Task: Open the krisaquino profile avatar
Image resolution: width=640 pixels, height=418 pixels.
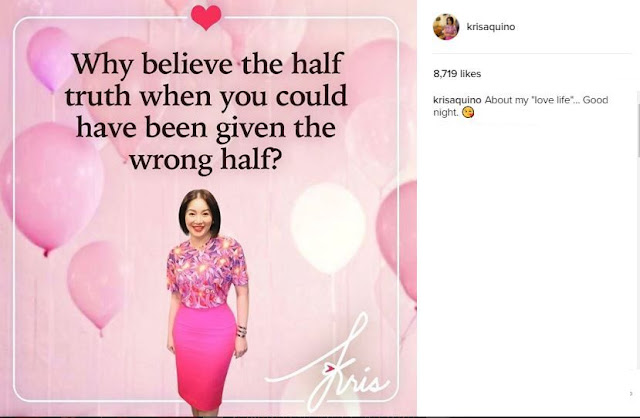Action: [x=446, y=27]
